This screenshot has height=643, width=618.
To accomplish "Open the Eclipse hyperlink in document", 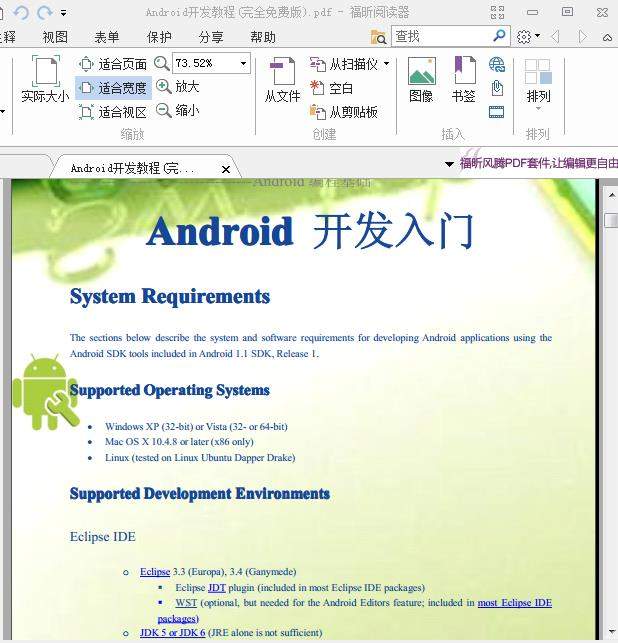I will click(x=155, y=571).
